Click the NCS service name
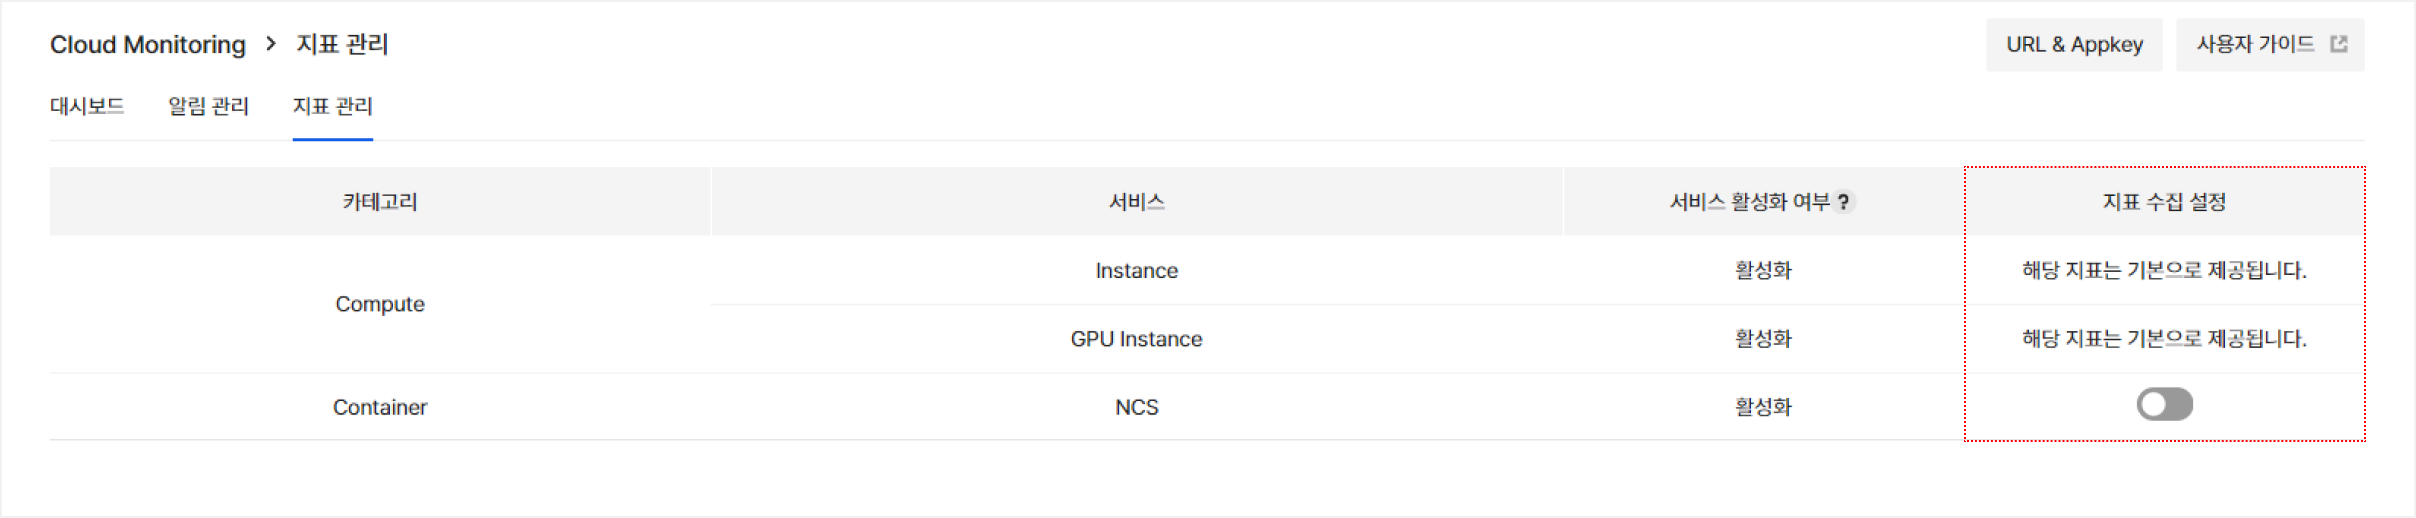The height and width of the screenshot is (518, 2416). [x=1136, y=407]
